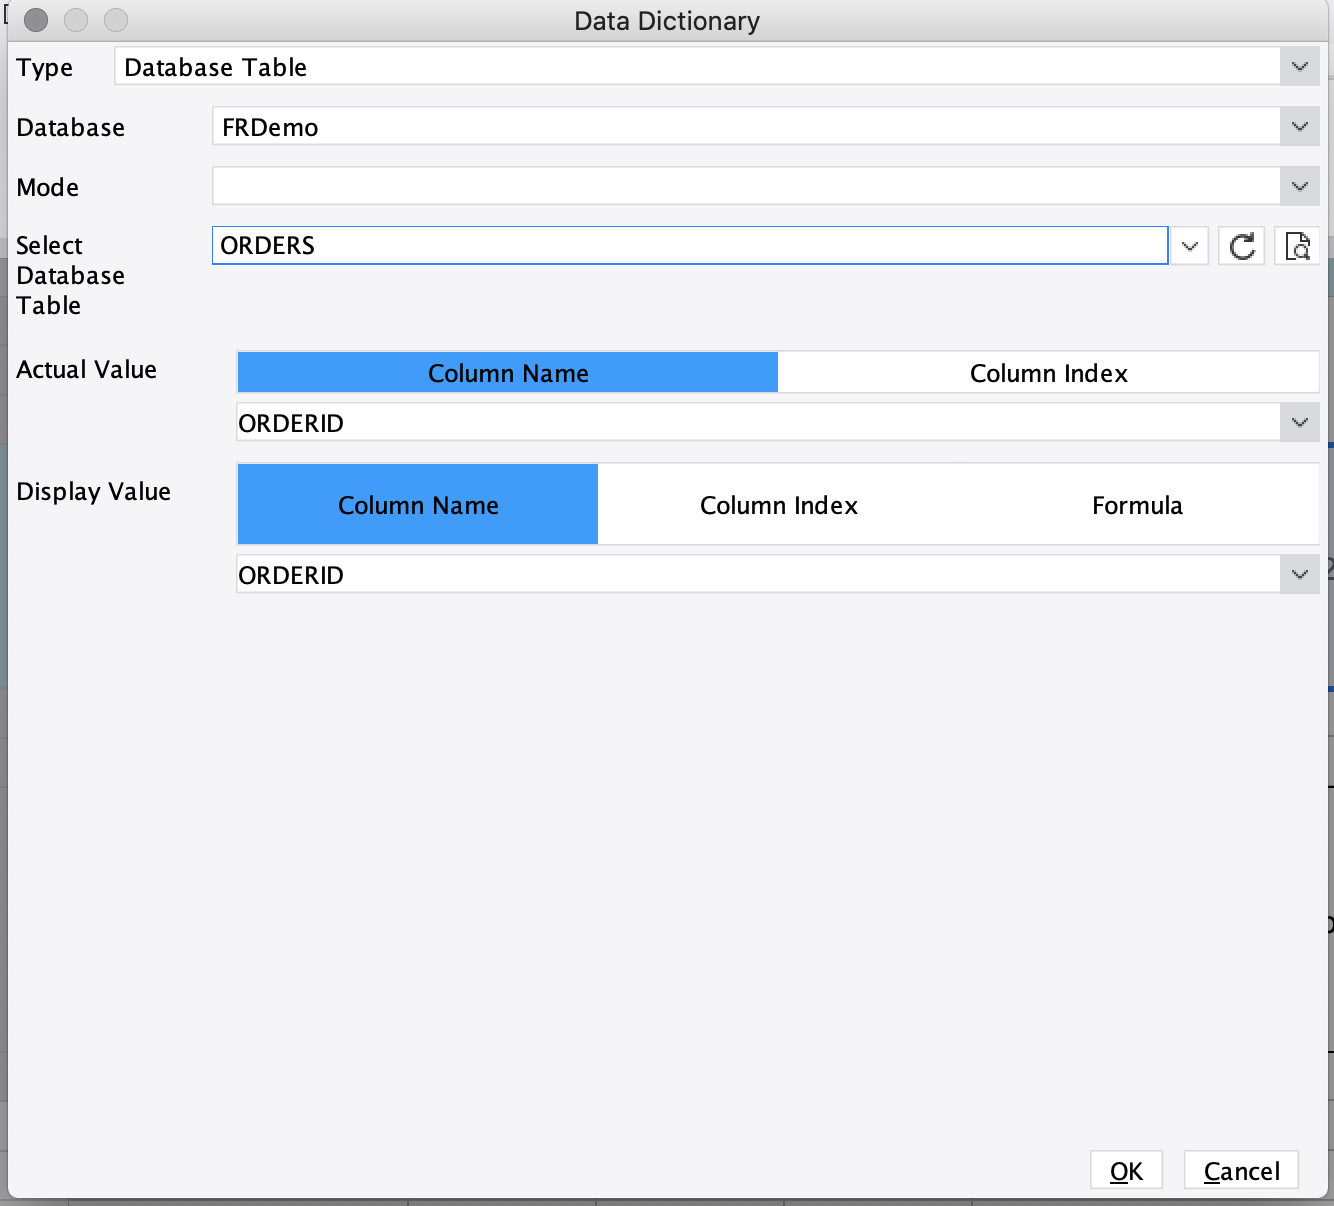Confirm settings with the OK button

click(1126, 1170)
